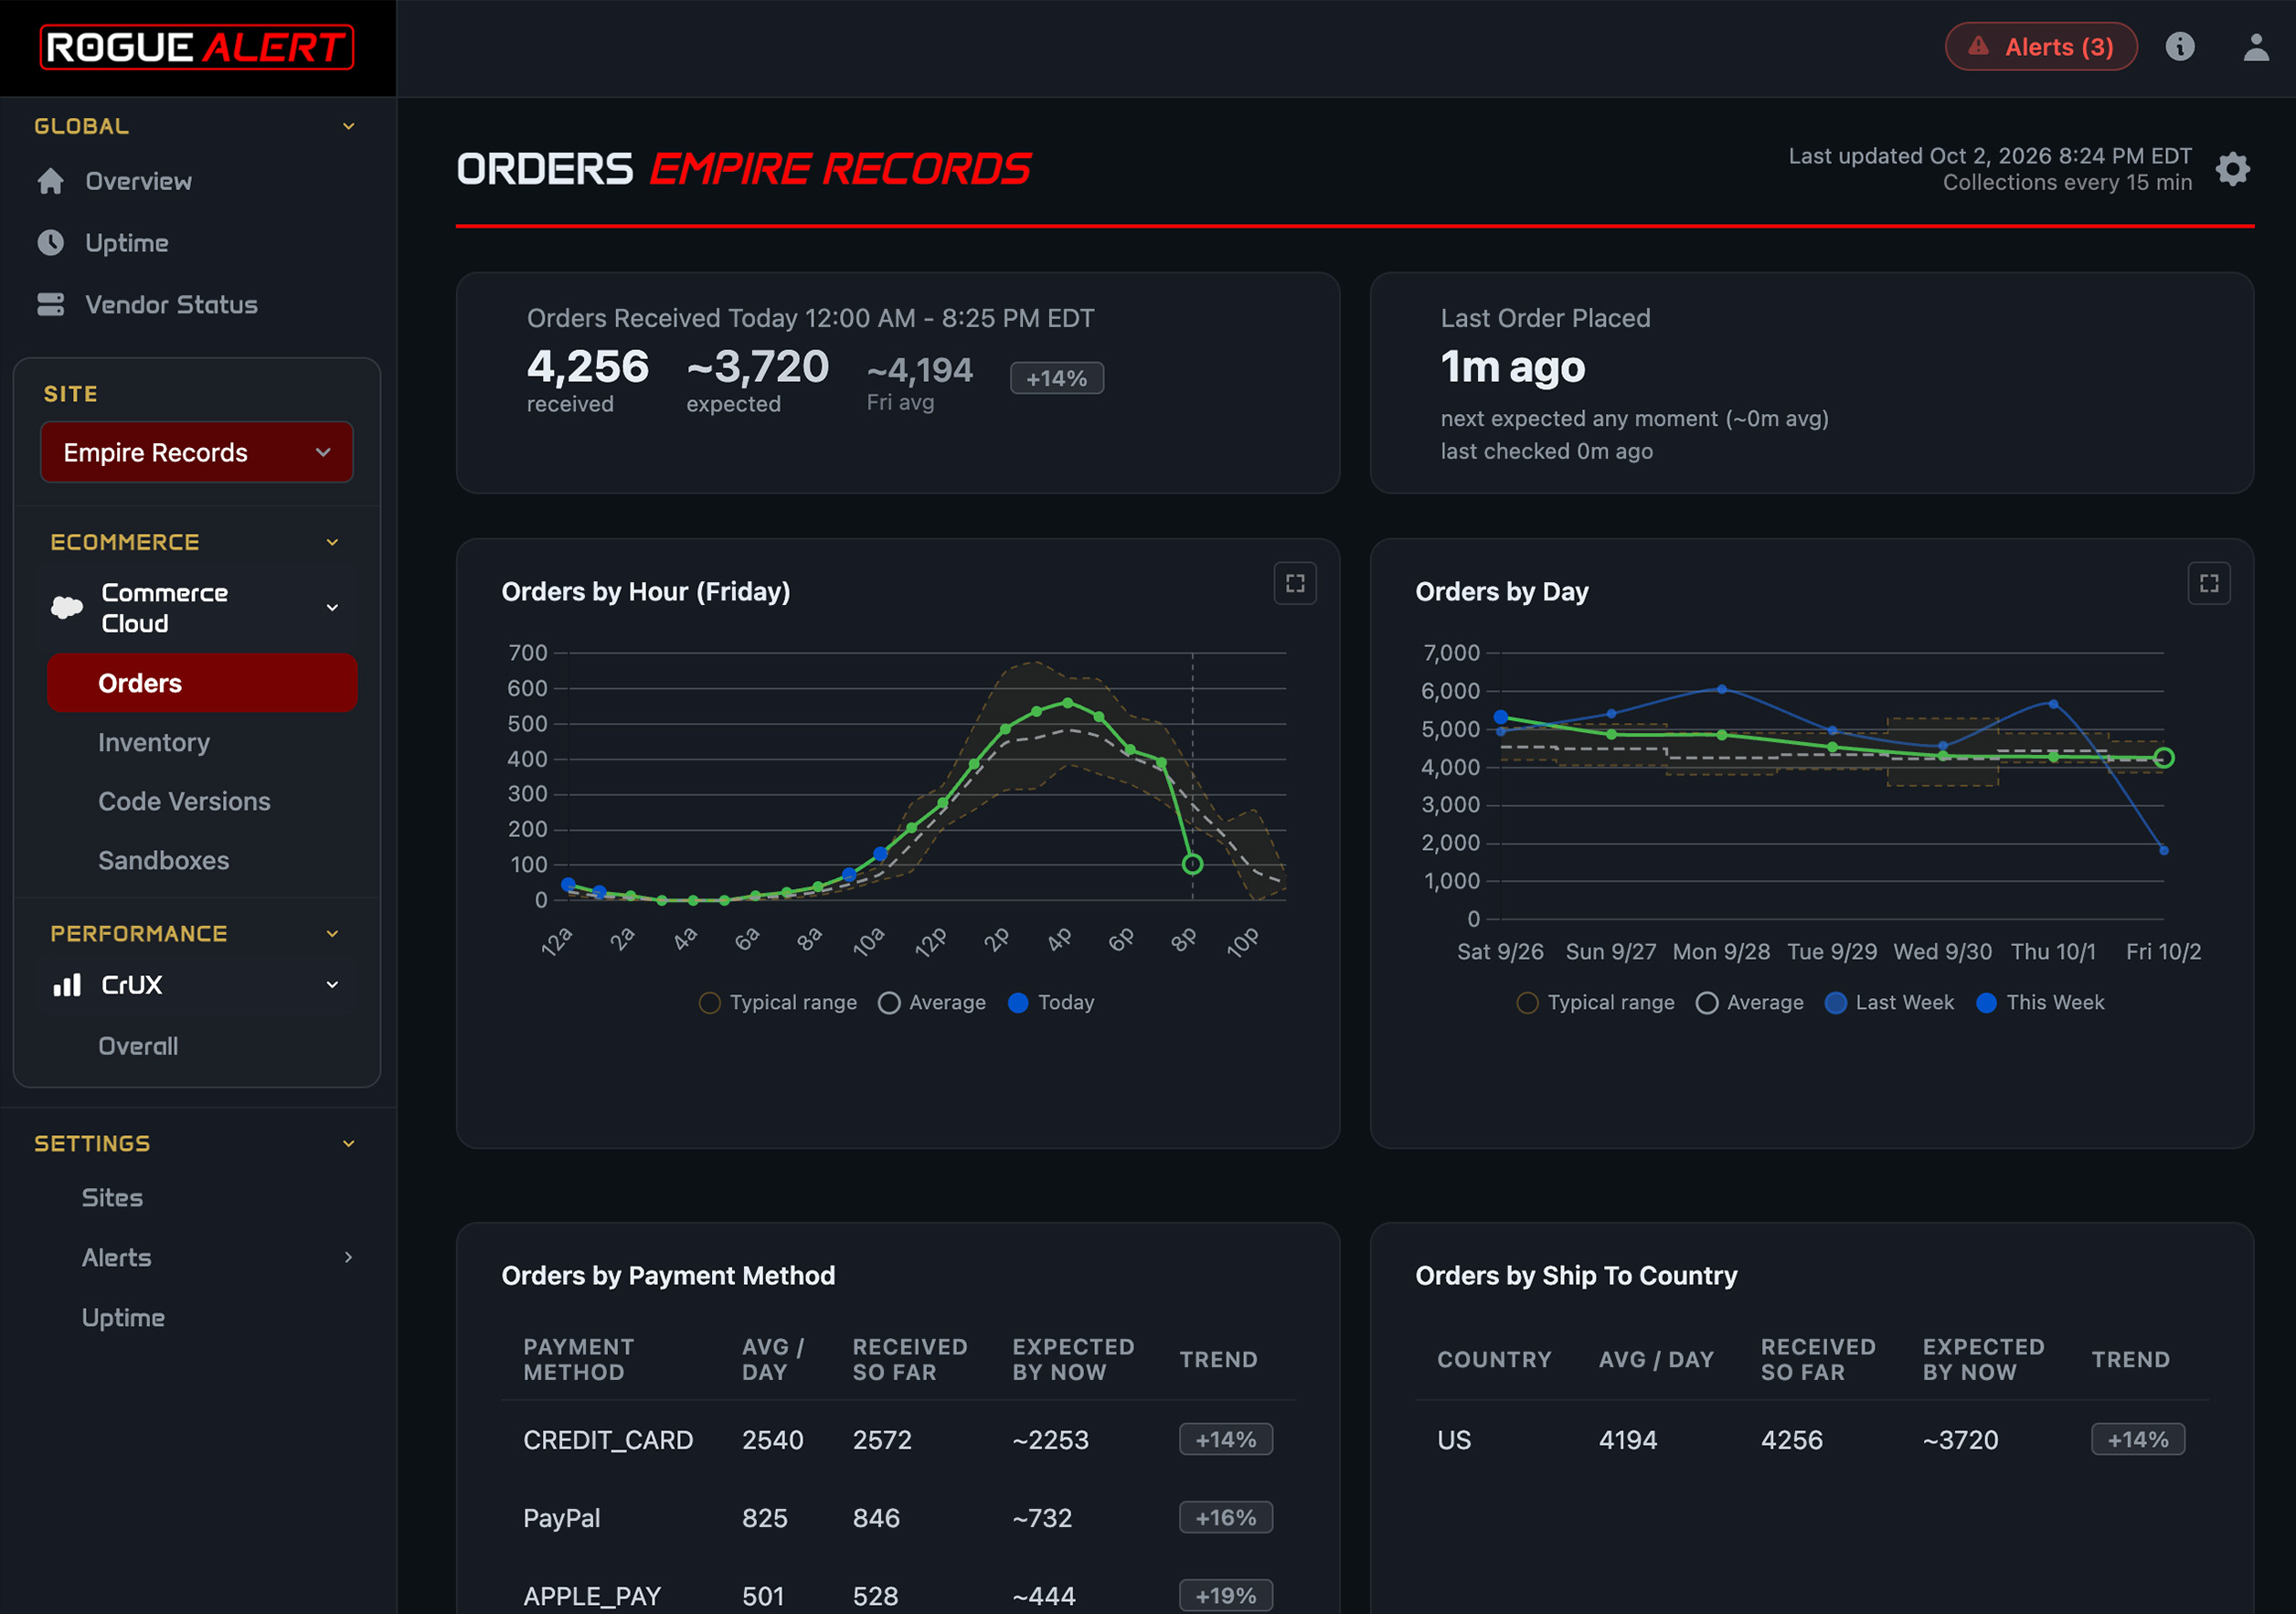Click the ~4,194 Fri avg value
The height and width of the screenshot is (1614, 2296).
920,370
